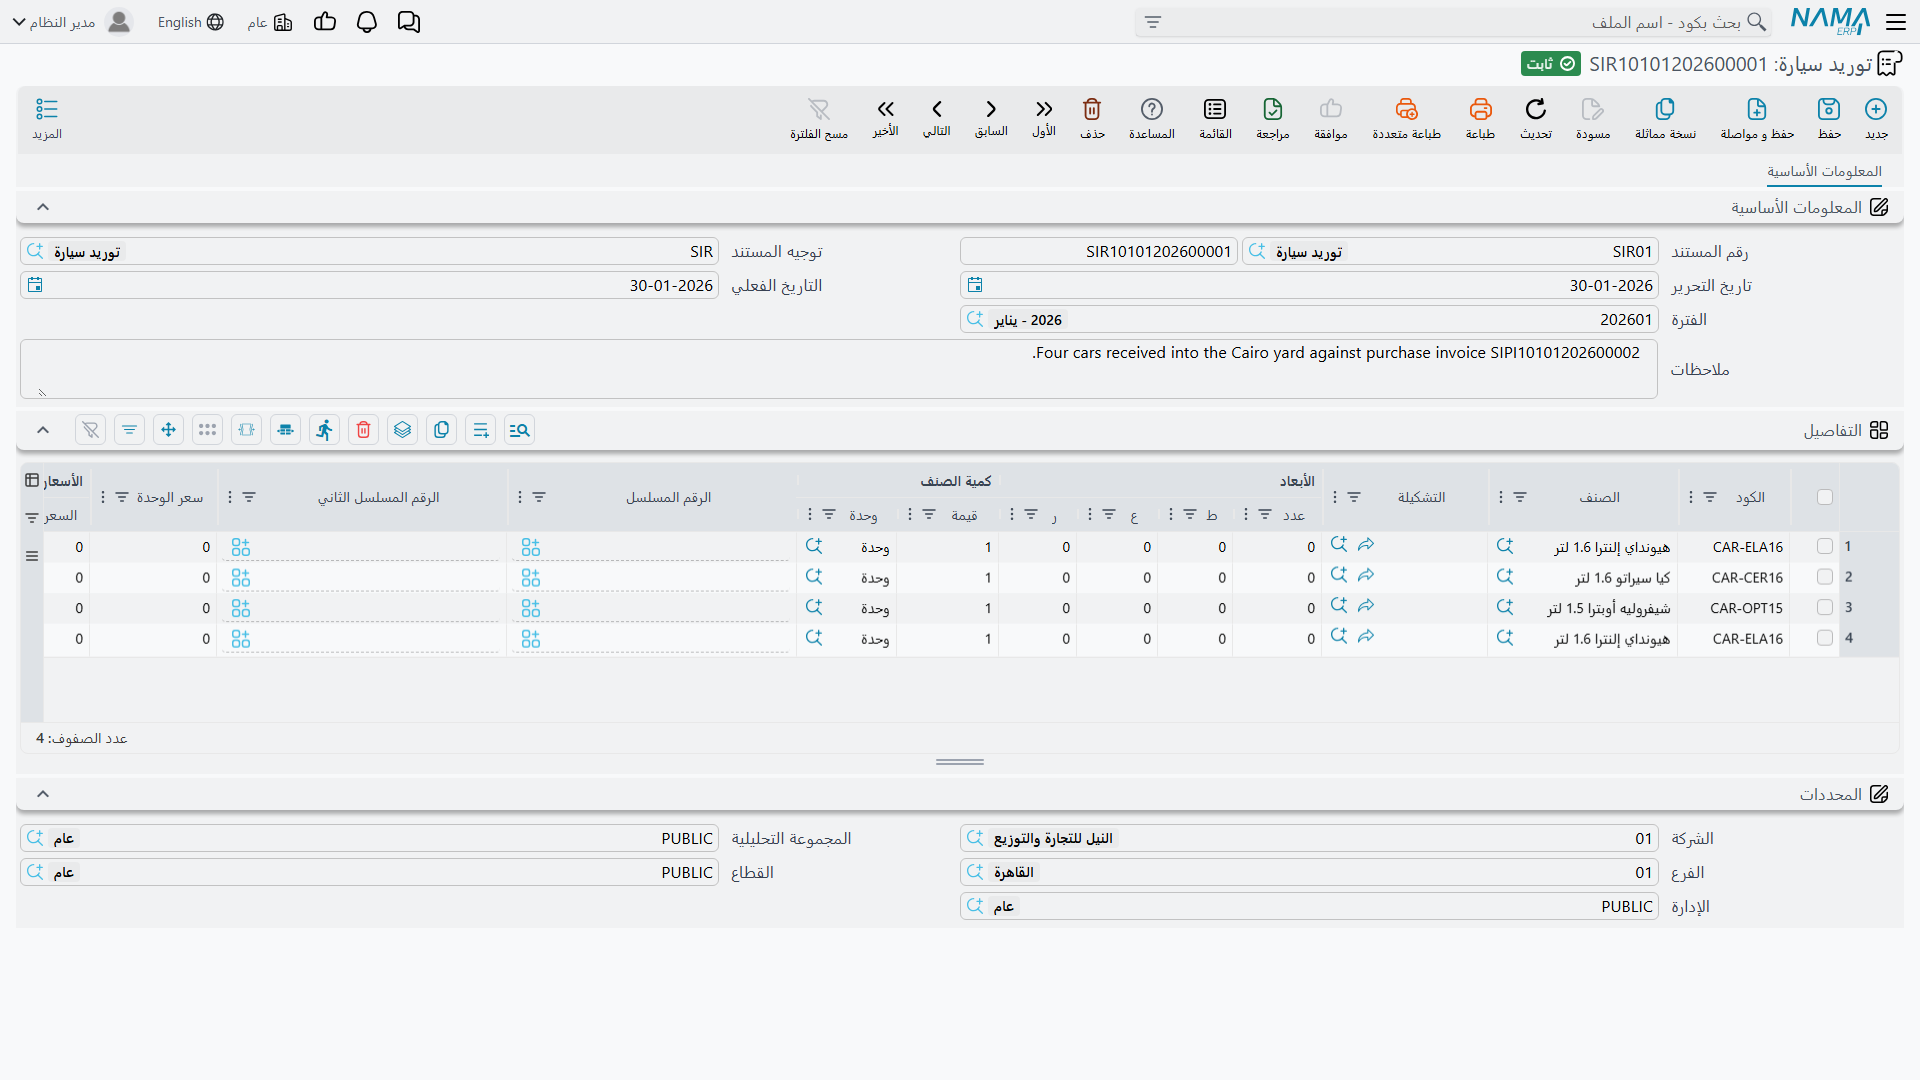Image resolution: width=1920 pixels, height=1080 pixels.
Task: Open the chat messages icon in top bar
Action: coord(409,22)
